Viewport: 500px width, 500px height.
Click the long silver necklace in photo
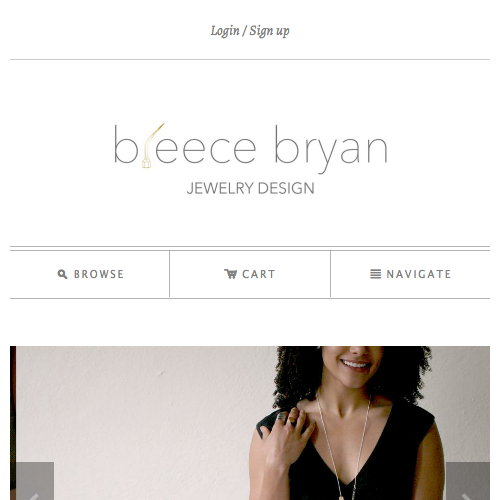coord(343,447)
